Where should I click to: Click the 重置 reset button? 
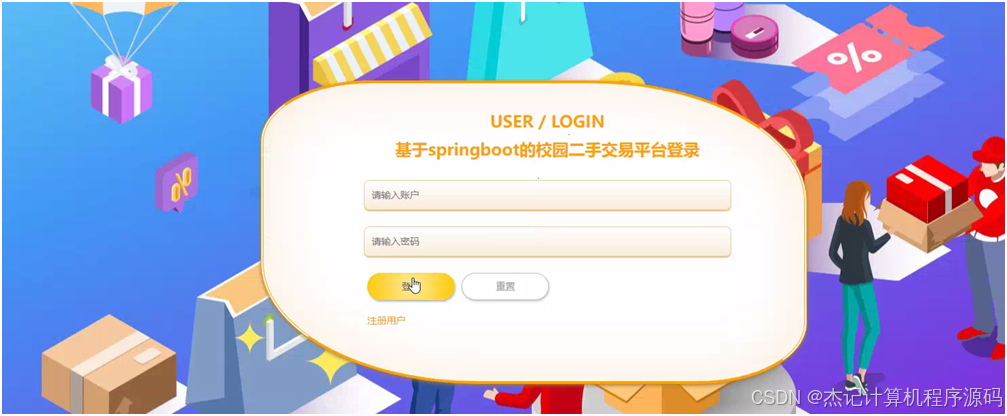[505, 286]
